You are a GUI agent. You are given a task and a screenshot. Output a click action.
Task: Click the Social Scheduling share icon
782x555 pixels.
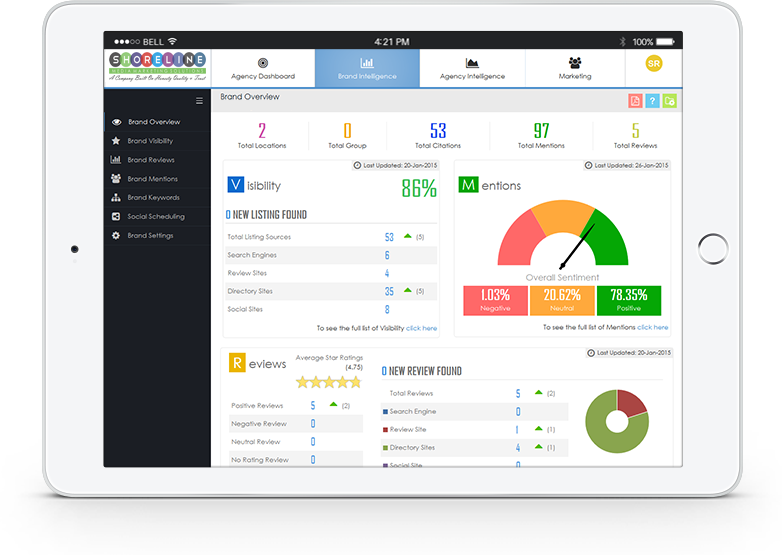coord(117,217)
